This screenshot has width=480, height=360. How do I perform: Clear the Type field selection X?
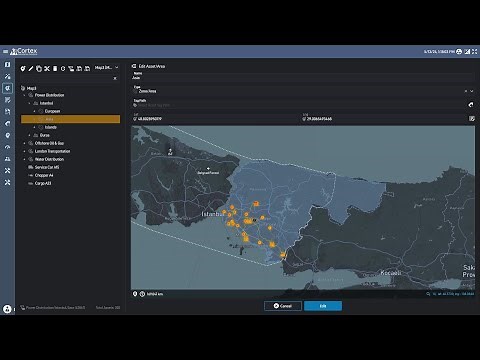tap(466, 91)
